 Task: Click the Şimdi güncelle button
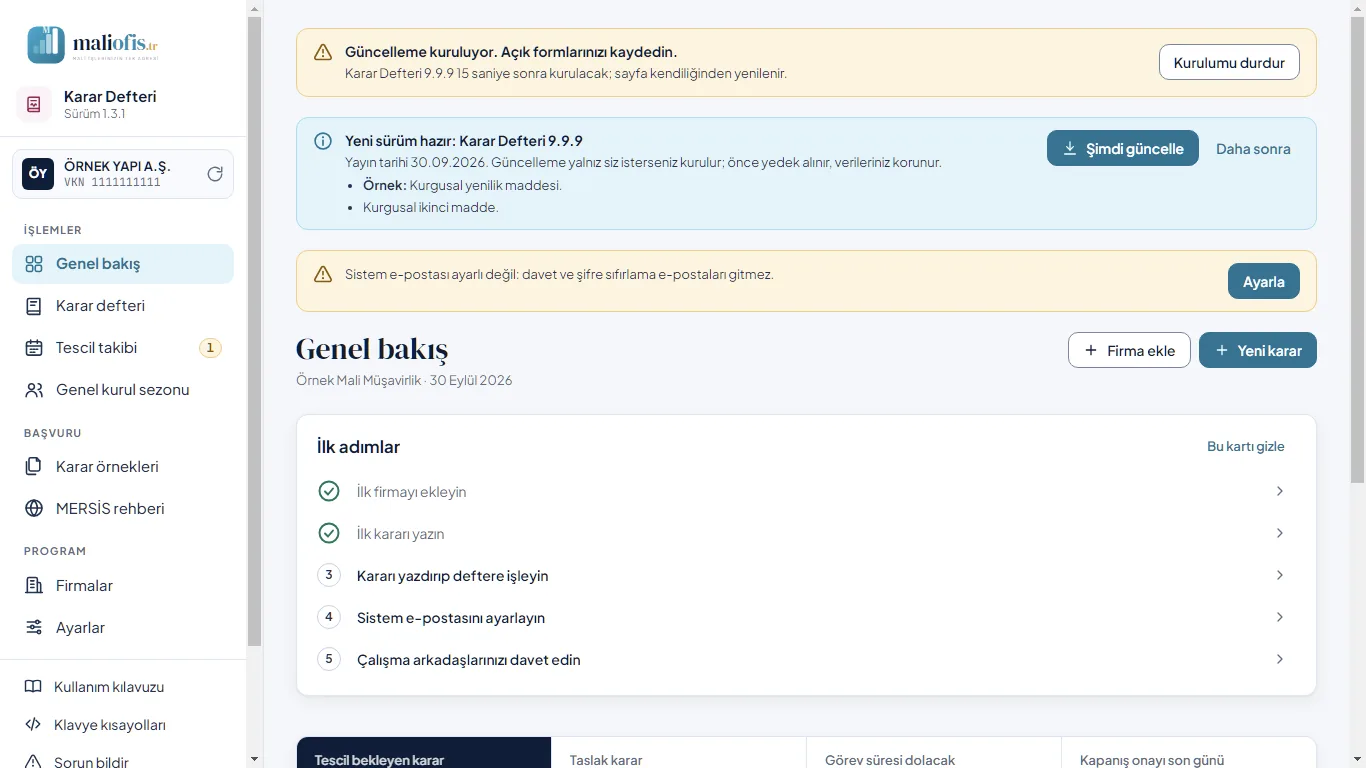pyautogui.click(x=1123, y=148)
